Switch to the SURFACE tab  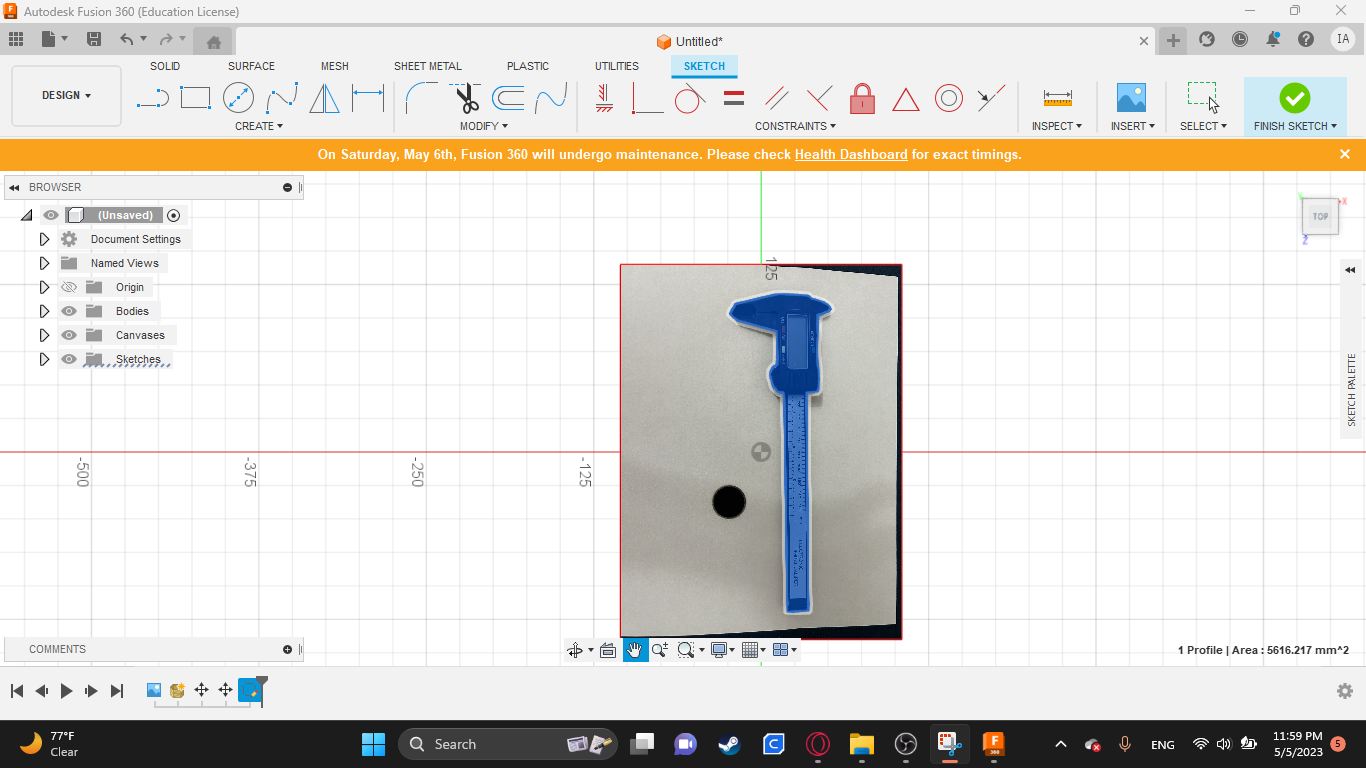251,66
